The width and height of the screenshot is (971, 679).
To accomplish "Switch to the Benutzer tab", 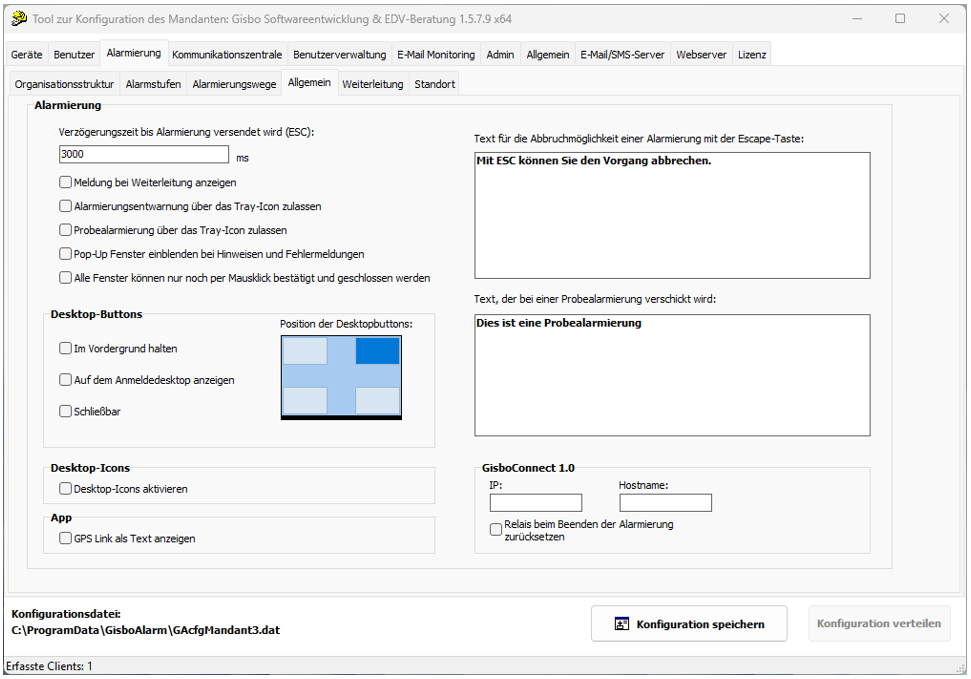I will point(74,55).
